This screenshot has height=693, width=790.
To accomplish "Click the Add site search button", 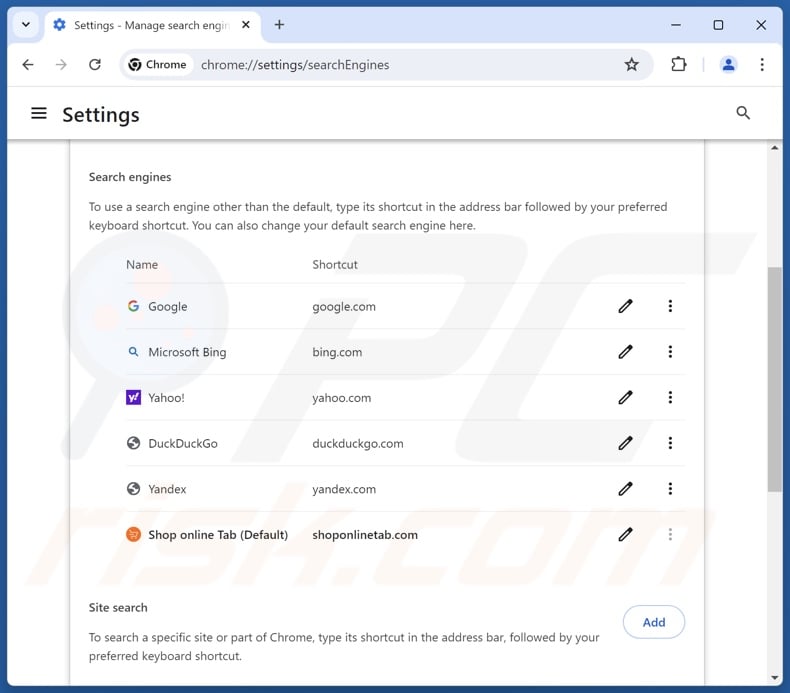I will click(653, 622).
